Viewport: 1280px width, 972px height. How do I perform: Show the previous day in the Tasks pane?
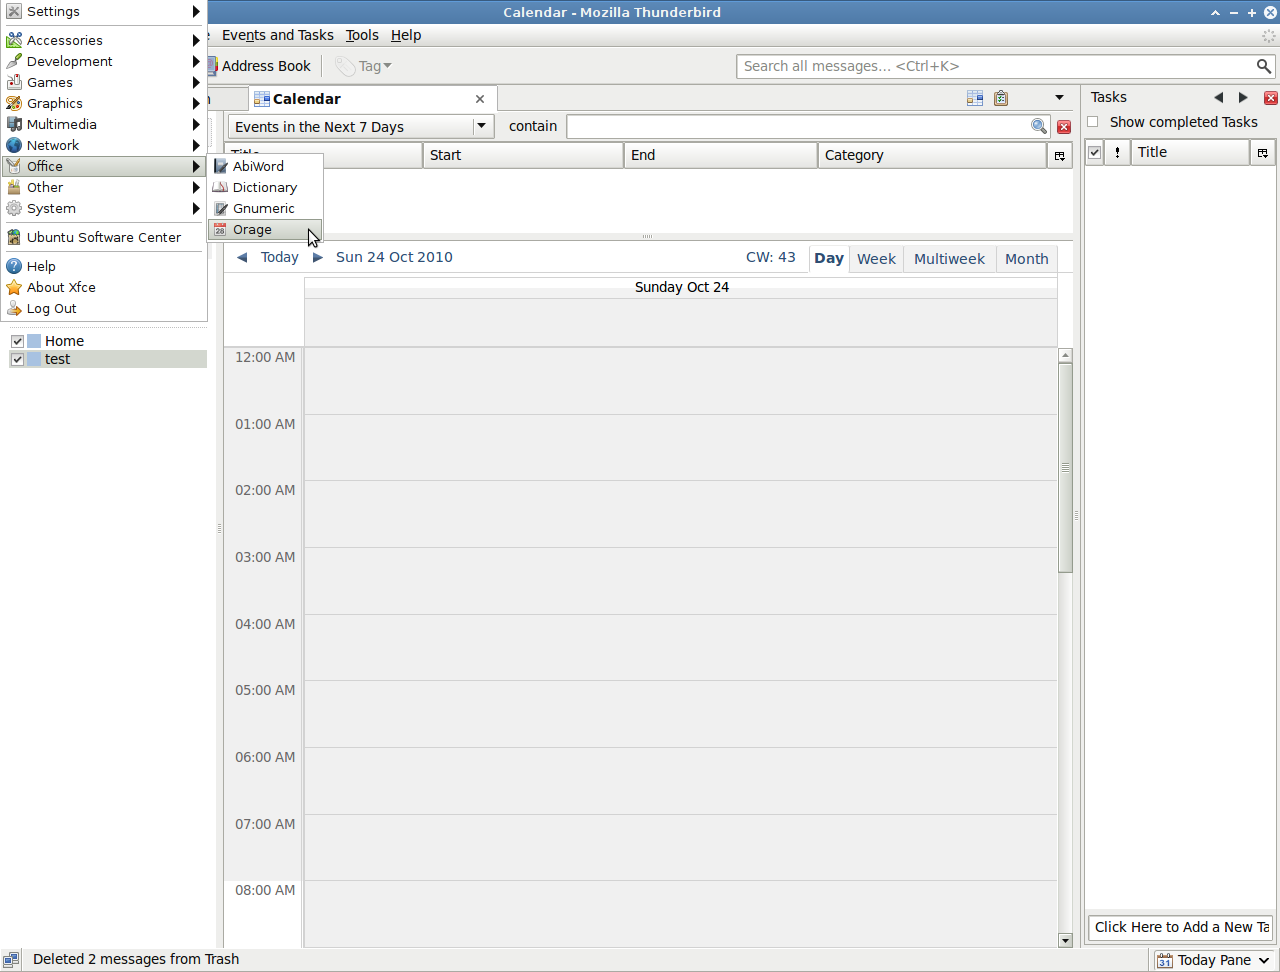coord(1218,98)
